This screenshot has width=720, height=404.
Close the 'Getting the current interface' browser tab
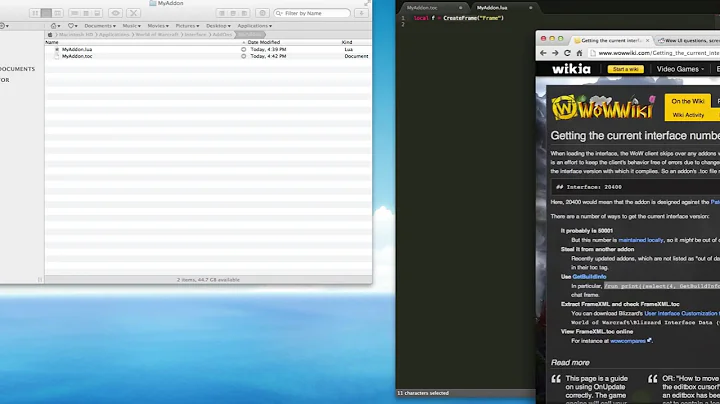pos(647,40)
